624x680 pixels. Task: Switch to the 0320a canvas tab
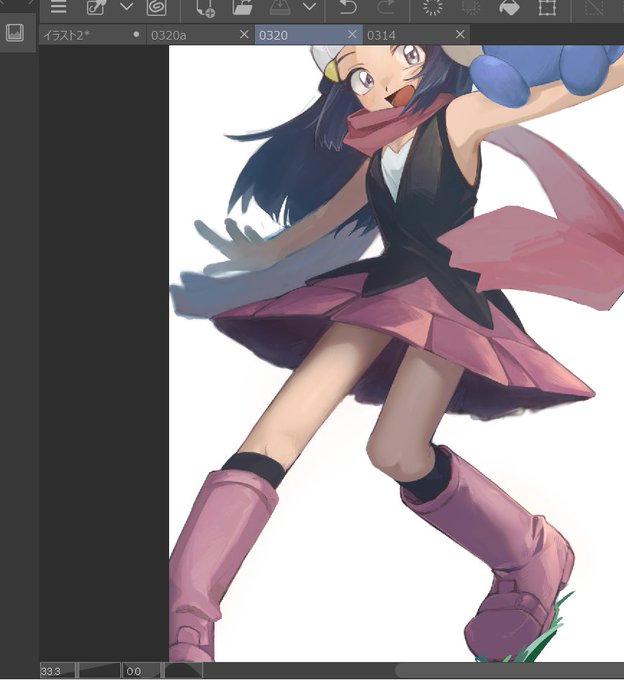200,35
